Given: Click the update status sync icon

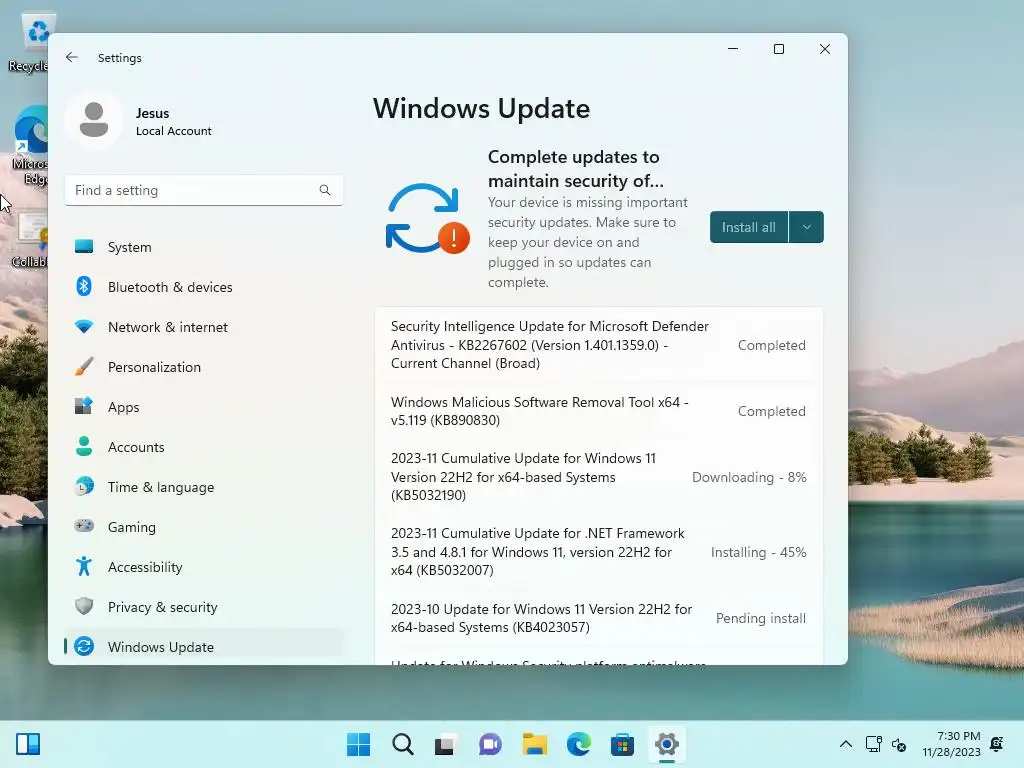Looking at the screenshot, I should point(427,219).
